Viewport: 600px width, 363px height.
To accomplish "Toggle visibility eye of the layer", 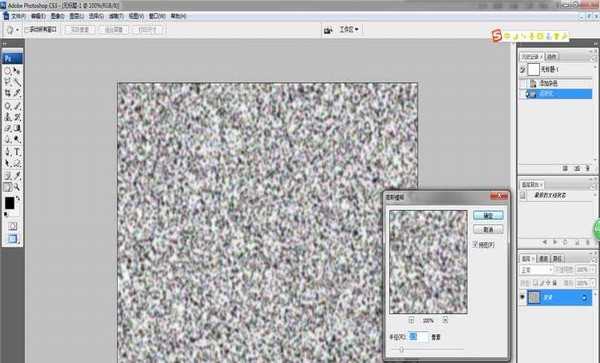I will (522, 297).
